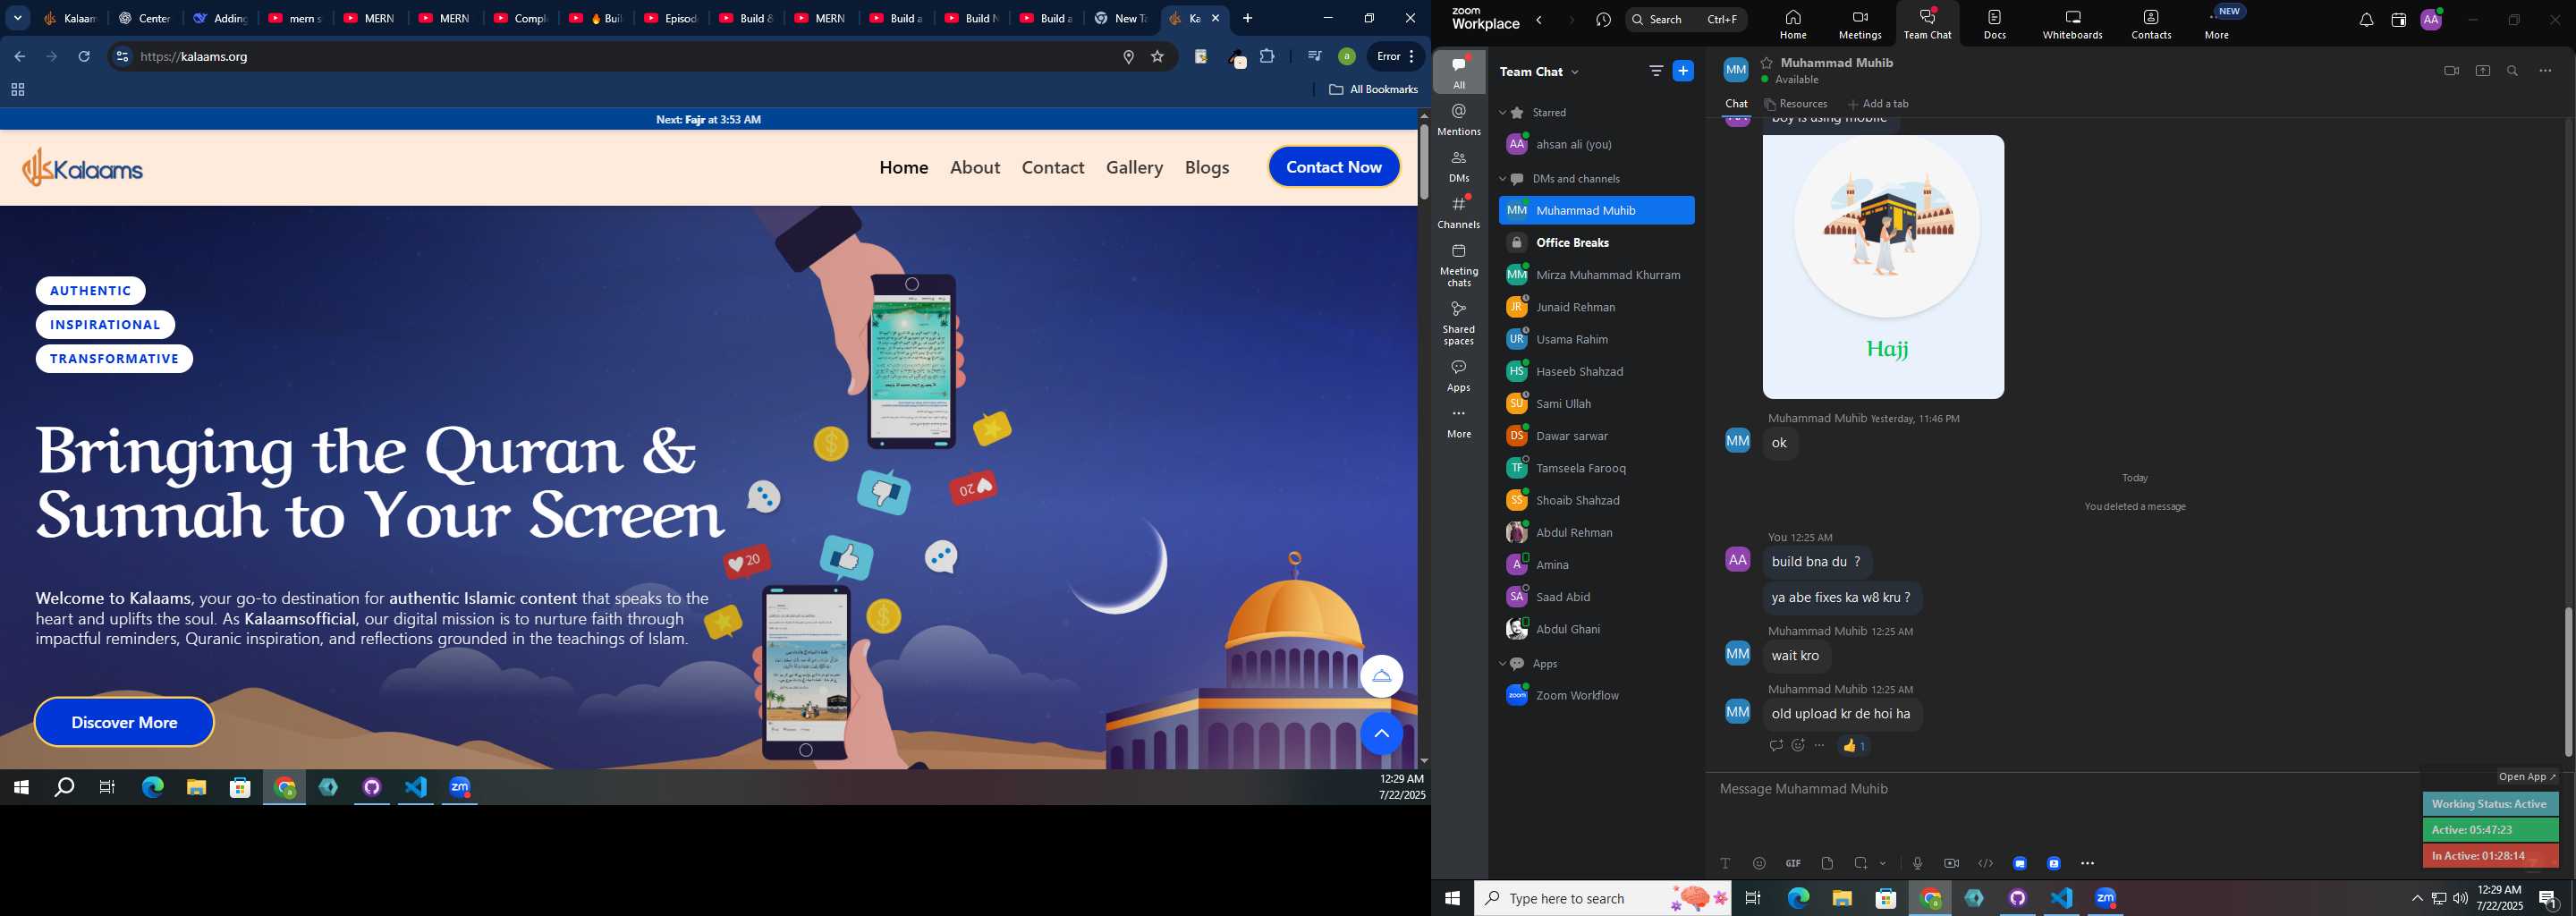
Task: Click the screenshot capture icon in chat toolbar
Action: (x=1861, y=863)
